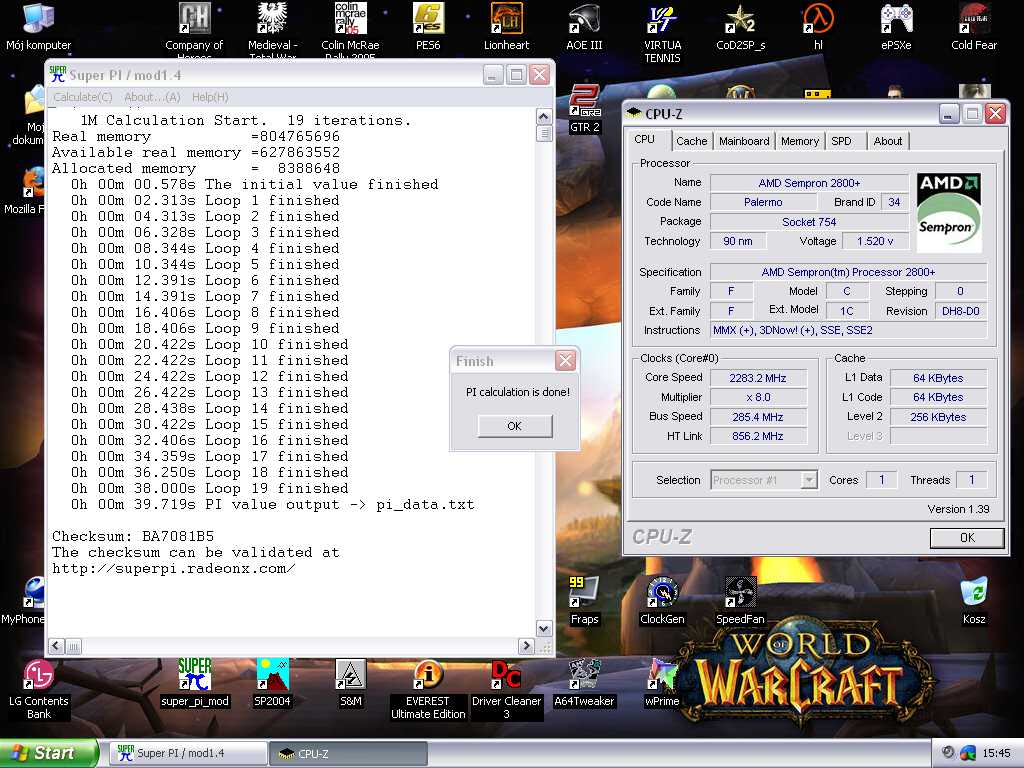Open ClockGen utility icon

pos(662,601)
